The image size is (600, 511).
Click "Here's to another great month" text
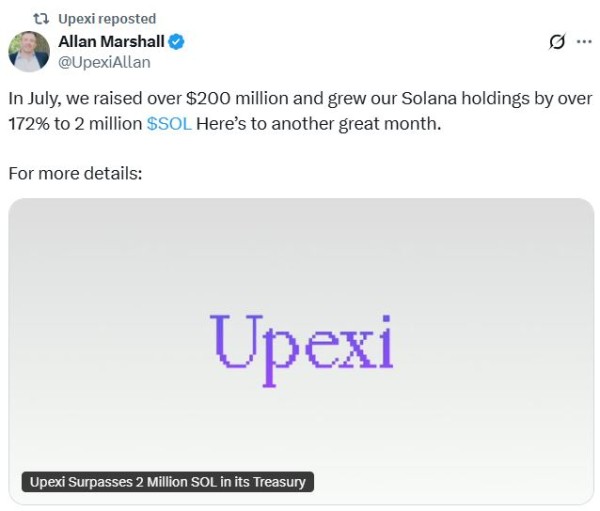[x=316, y=123]
